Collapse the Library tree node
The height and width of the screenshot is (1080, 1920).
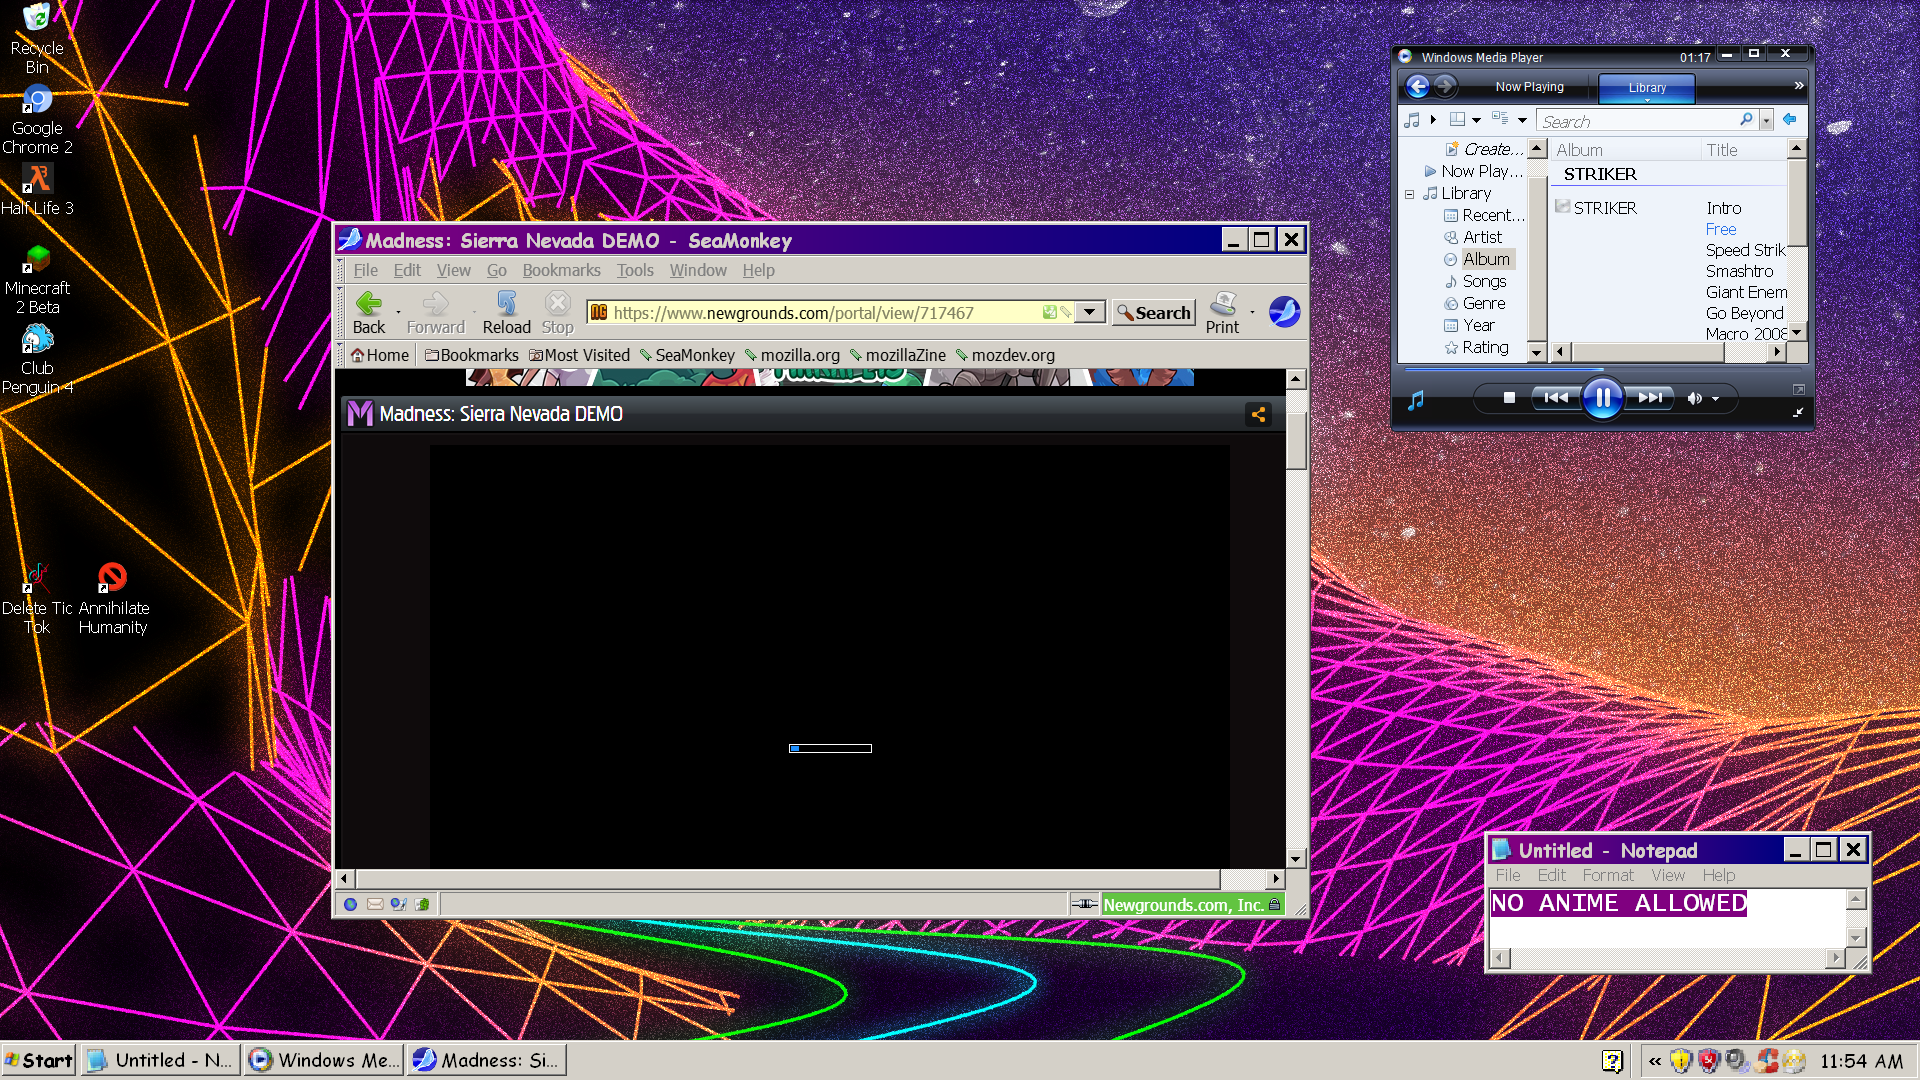[x=1409, y=194]
